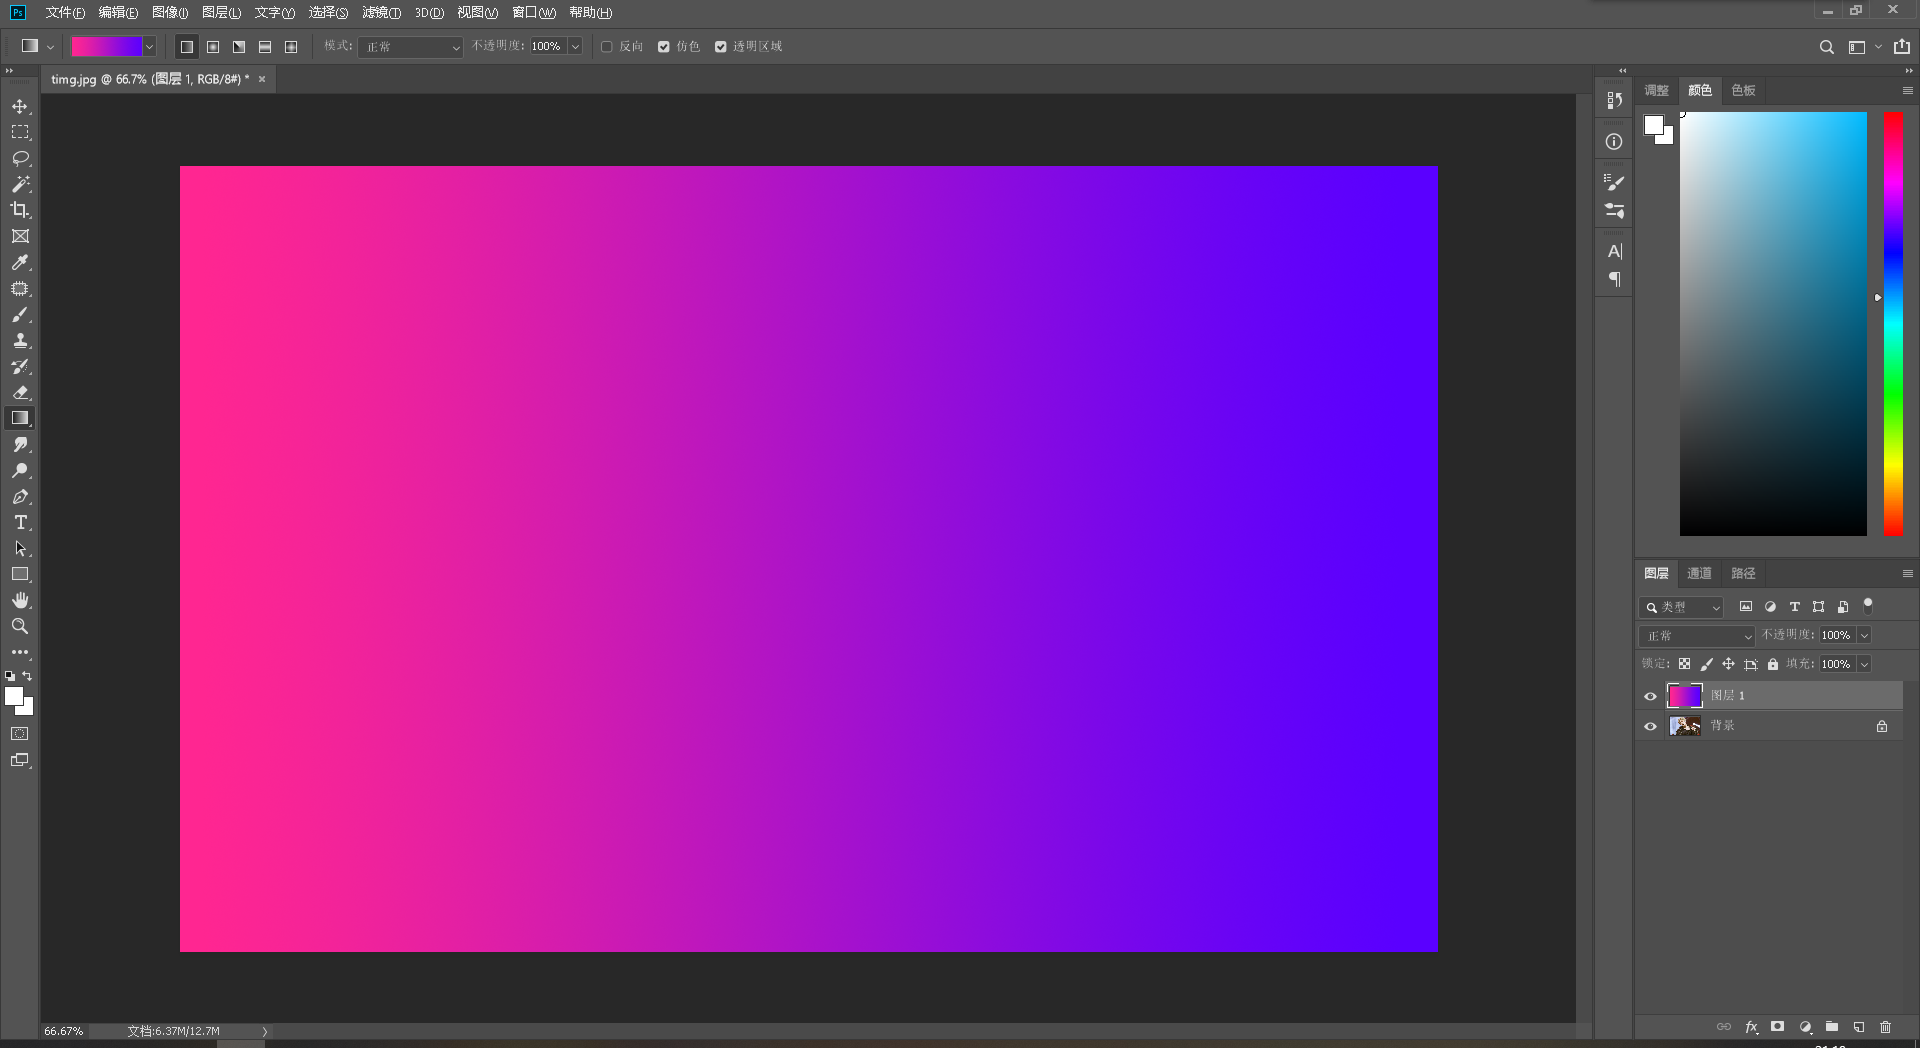
Task: Open the layer blend mode 正常 dropdown
Action: pyautogui.click(x=1696, y=636)
